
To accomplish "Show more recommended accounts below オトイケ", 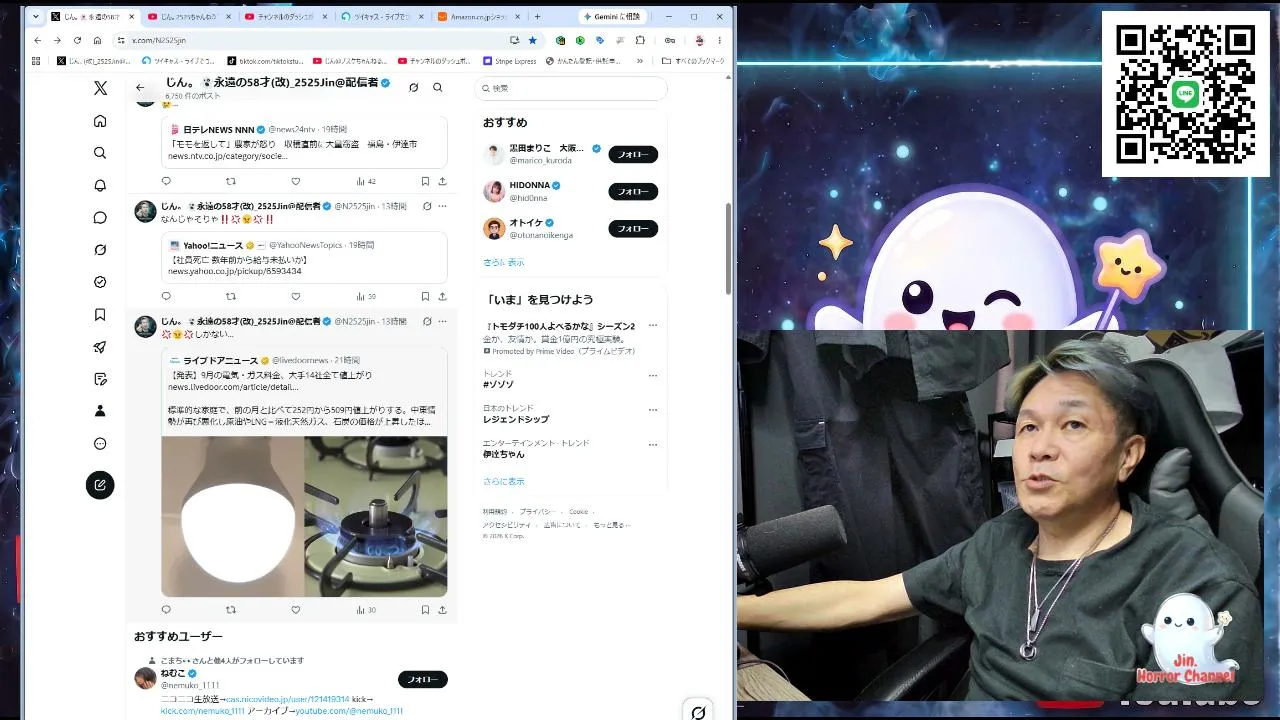I will (x=503, y=262).
